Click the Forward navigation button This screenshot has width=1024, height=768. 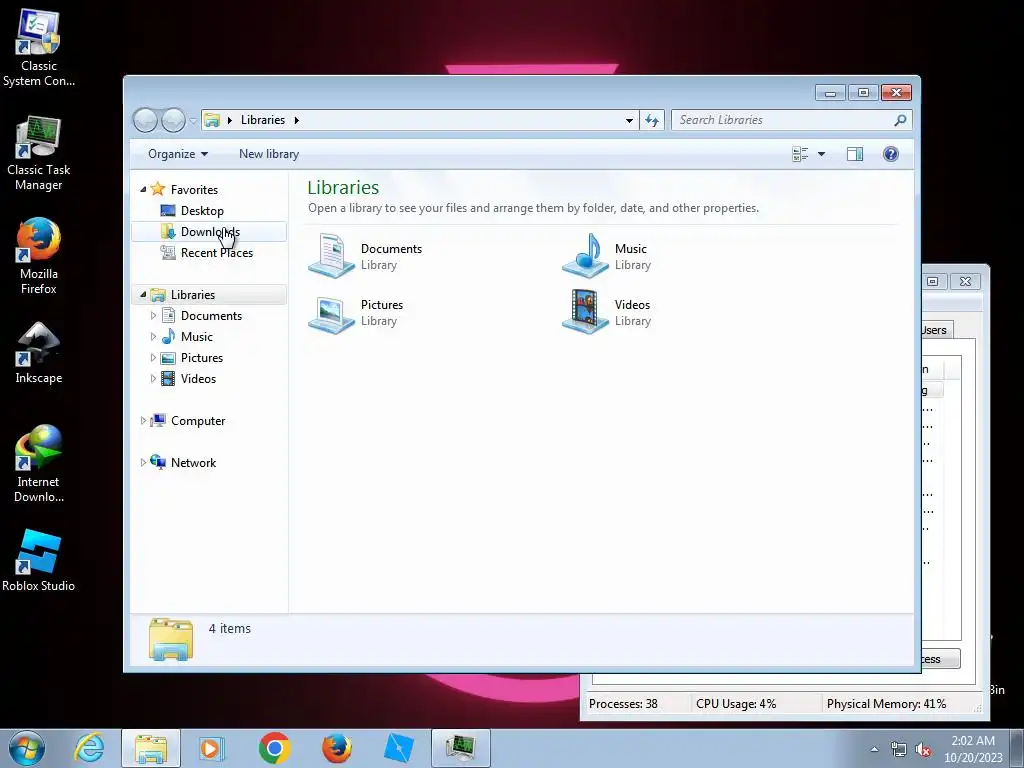point(173,120)
